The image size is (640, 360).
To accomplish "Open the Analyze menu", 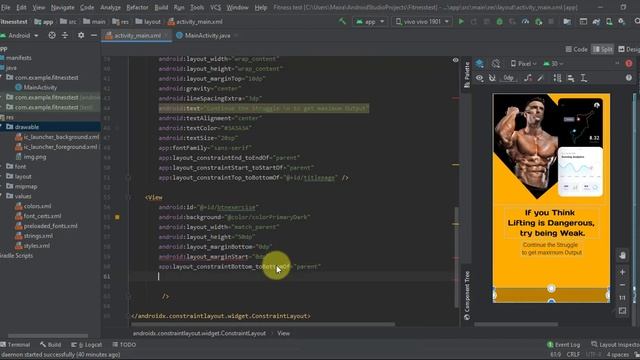I will point(110,7).
